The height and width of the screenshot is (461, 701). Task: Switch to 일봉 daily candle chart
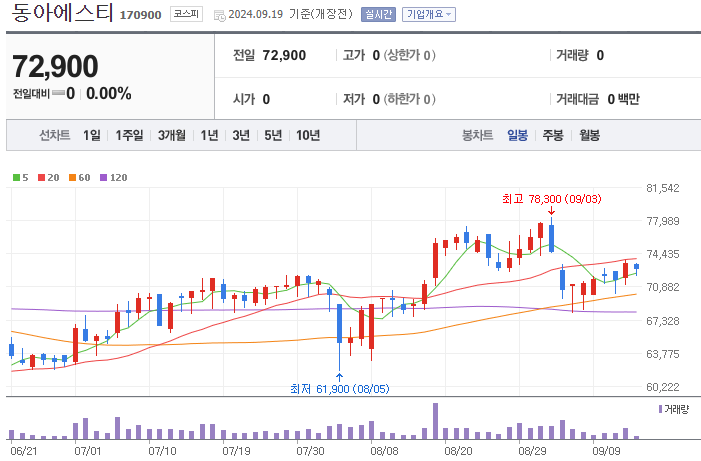pos(517,135)
